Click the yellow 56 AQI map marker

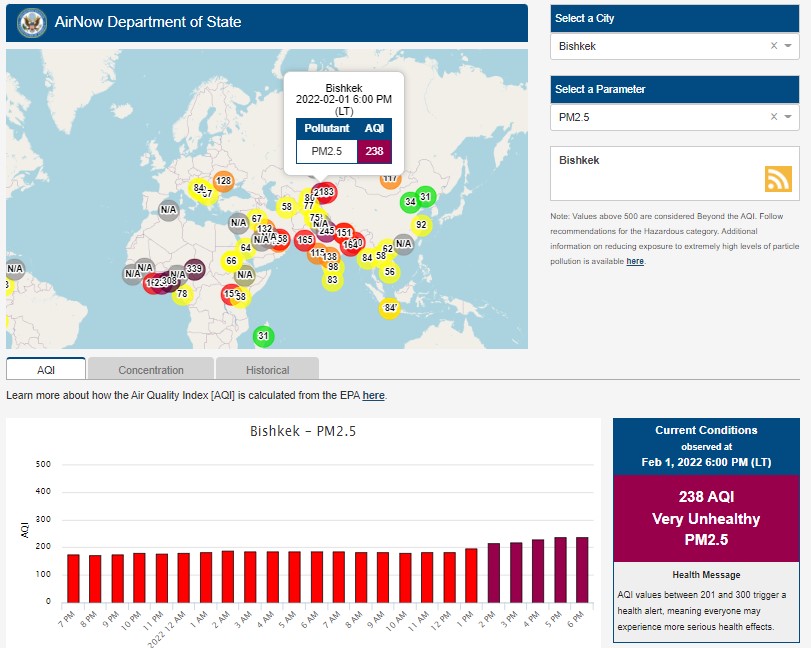(389, 272)
